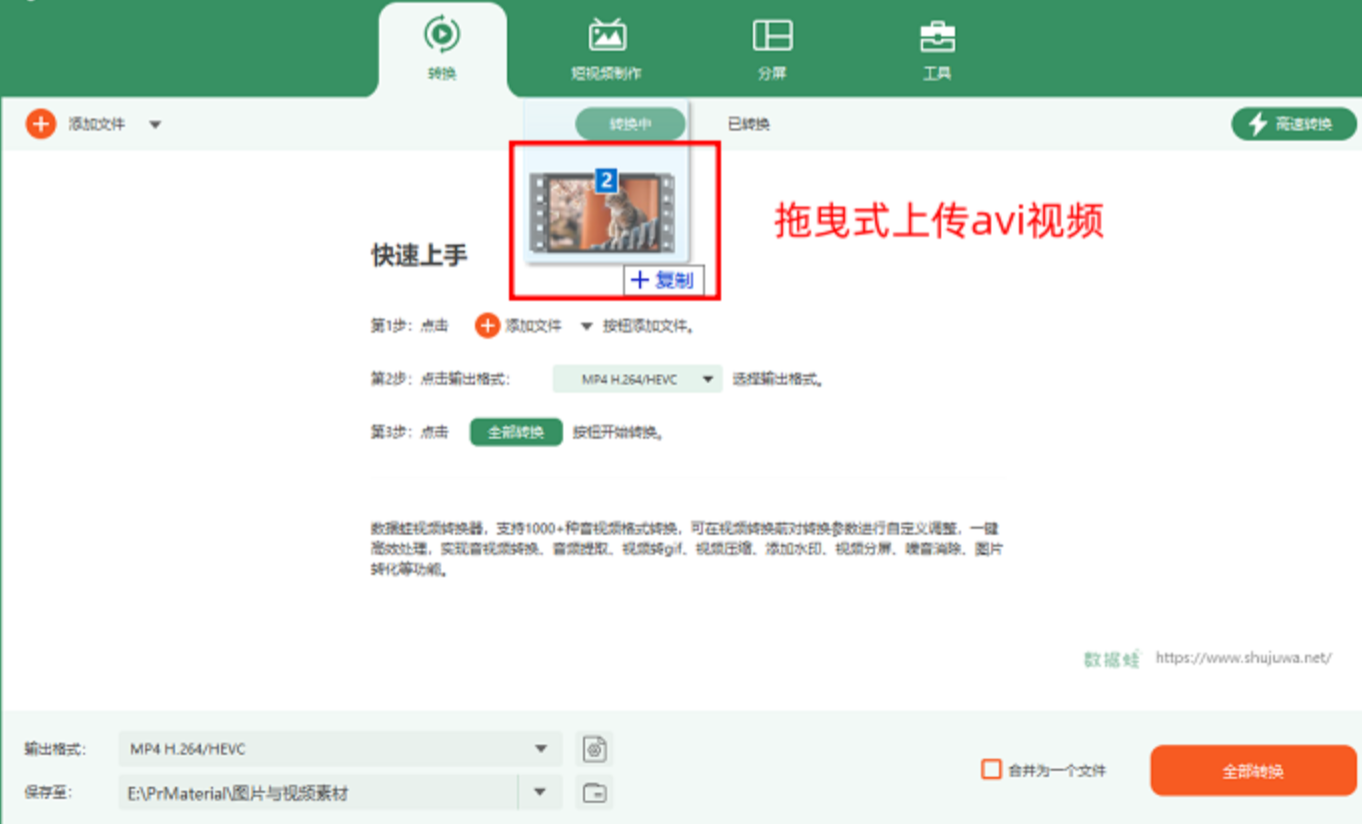Image resolution: width=1362 pixels, height=824 pixels.
Task: Open the 工具 toolbox tab
Action: pyautogui.click(x=937, y=48)
